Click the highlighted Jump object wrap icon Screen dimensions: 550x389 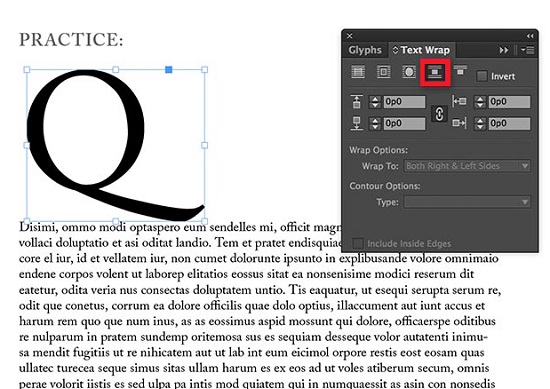[x=435, y=72]
